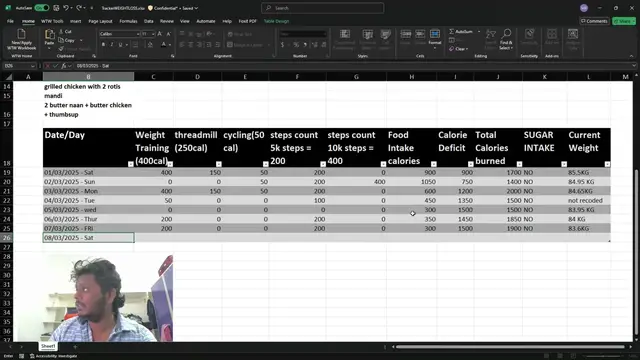Viewport: 640px width, 360px height.
Task: Cancel the cell edit with X icon
Action: coord(47,66)
